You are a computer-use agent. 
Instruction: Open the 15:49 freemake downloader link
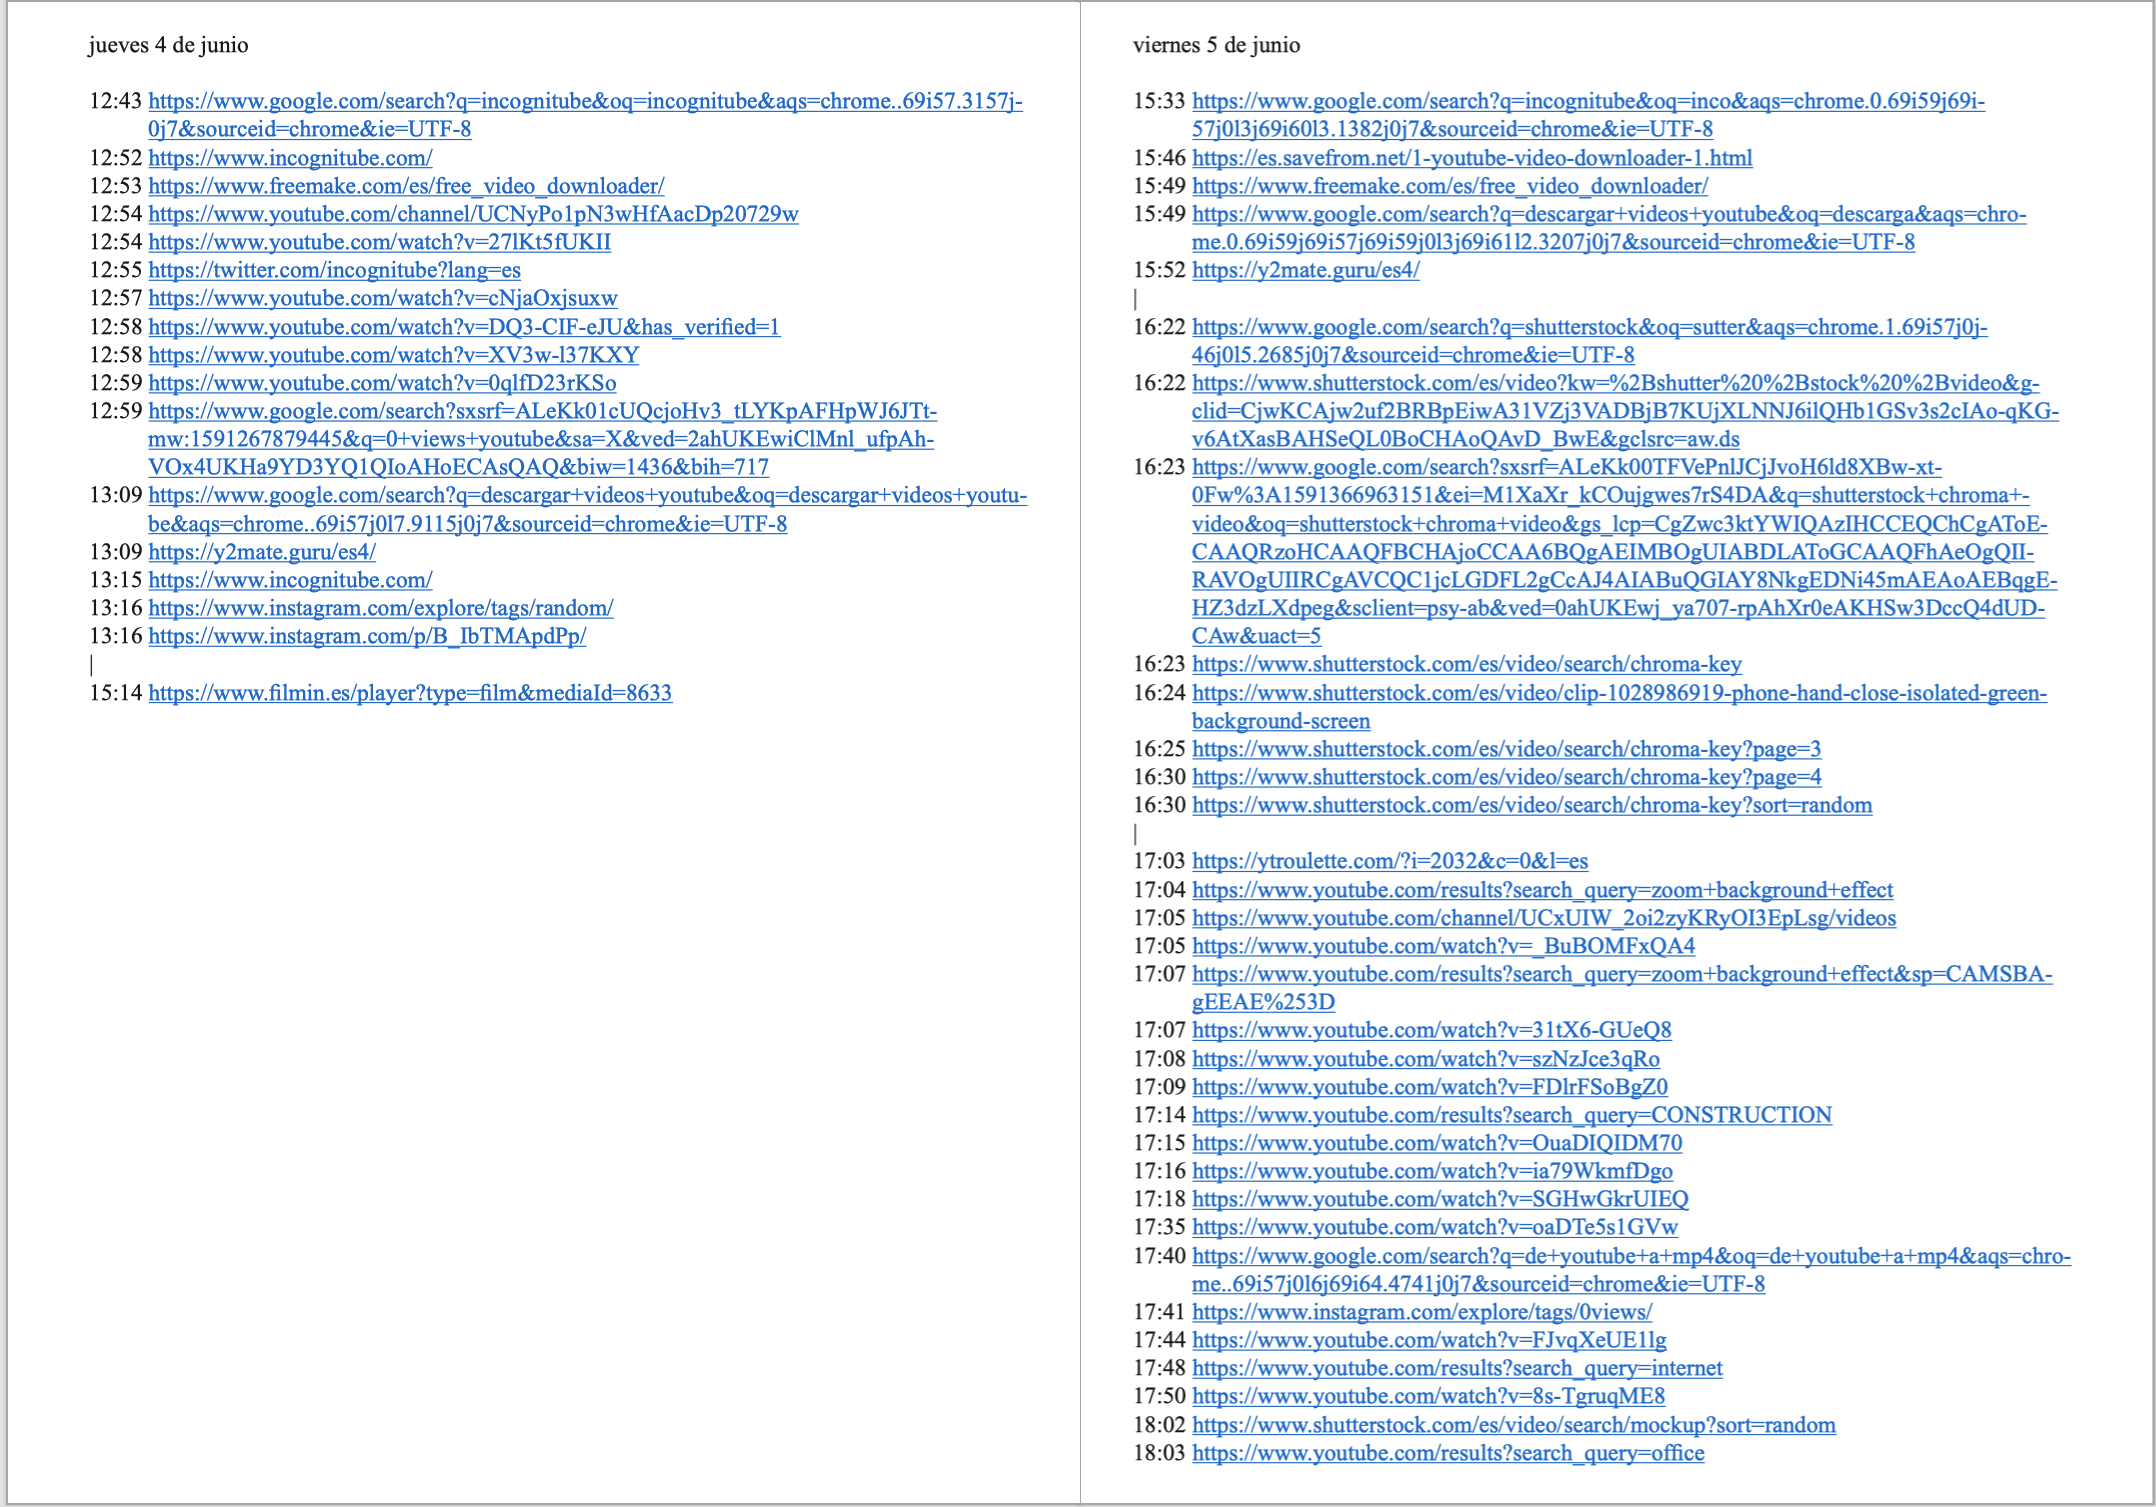(x=1450, y=186)
